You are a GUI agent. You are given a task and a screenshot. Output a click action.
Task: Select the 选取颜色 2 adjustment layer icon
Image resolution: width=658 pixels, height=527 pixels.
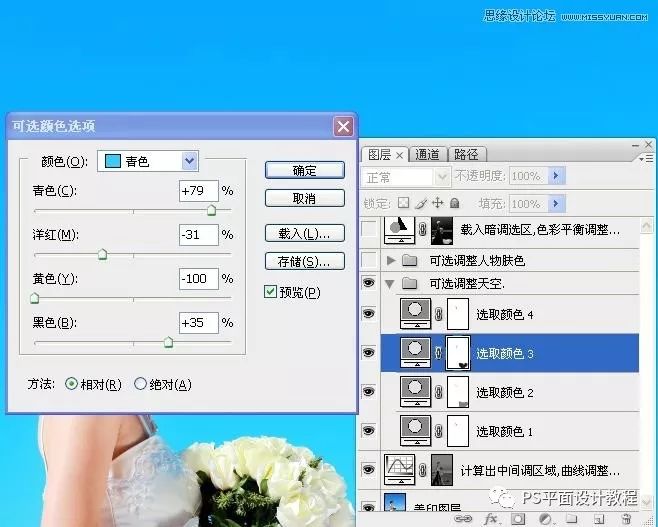click(x=415, y=392)
